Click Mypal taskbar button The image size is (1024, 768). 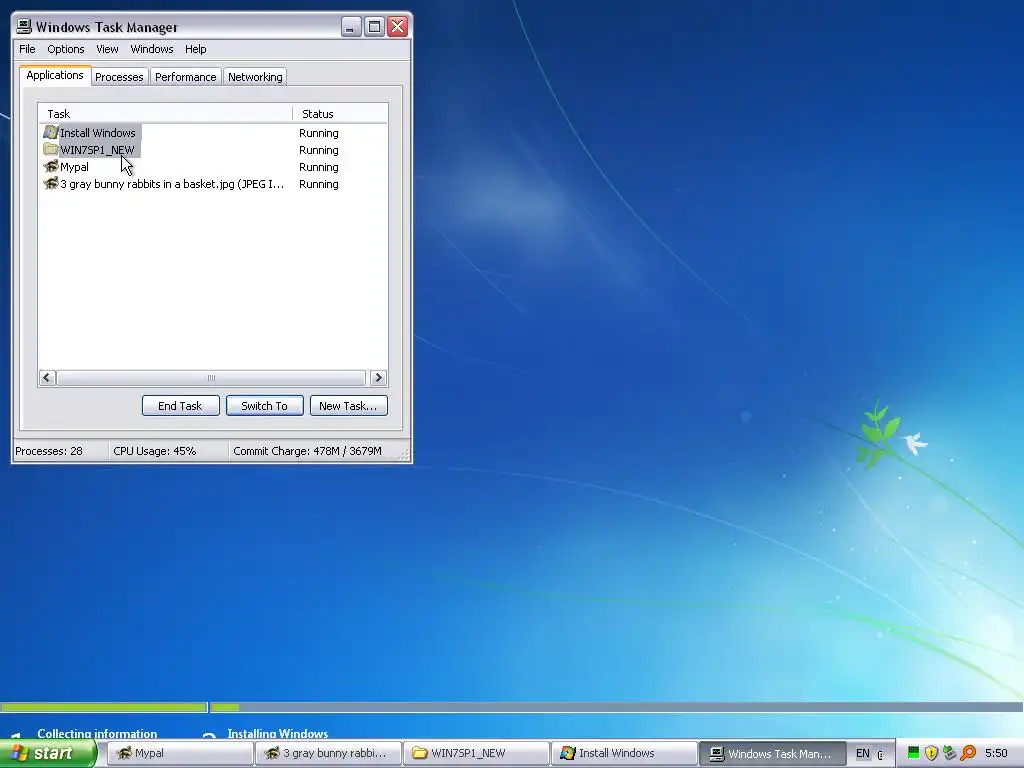coord(180,753)
